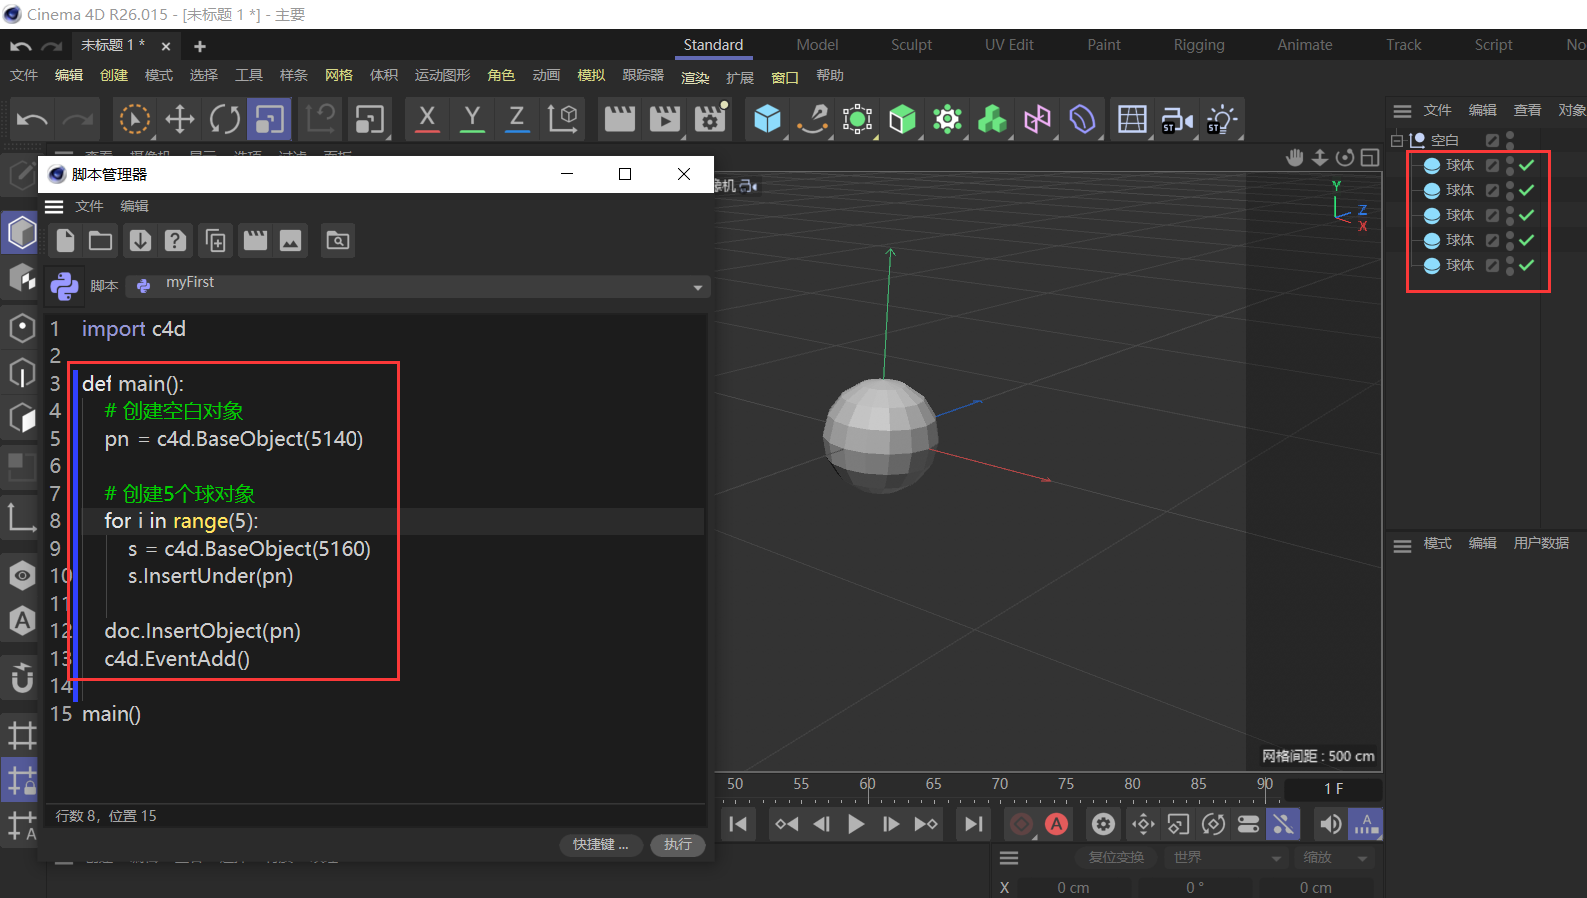
Task: Create new script in Script Manager
Action: pyautogui.click(x=65, y=240)
